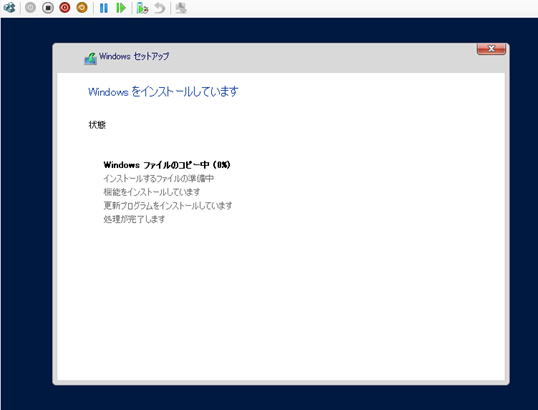Viewport: 538px width, 410px height.
Task: Click the Windows をインストールしています heading
Action: pyautogui.click(x=163, y=92)
